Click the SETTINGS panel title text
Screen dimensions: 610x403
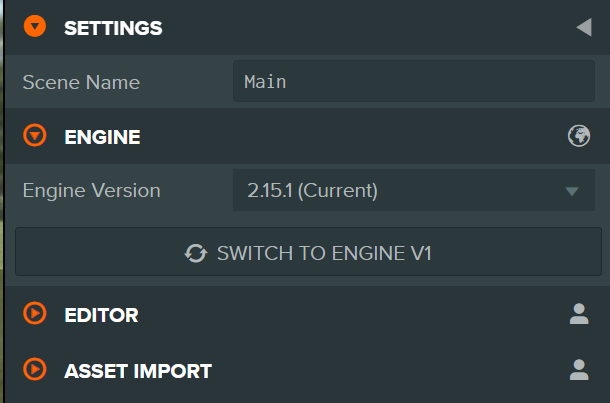[113, 28]
